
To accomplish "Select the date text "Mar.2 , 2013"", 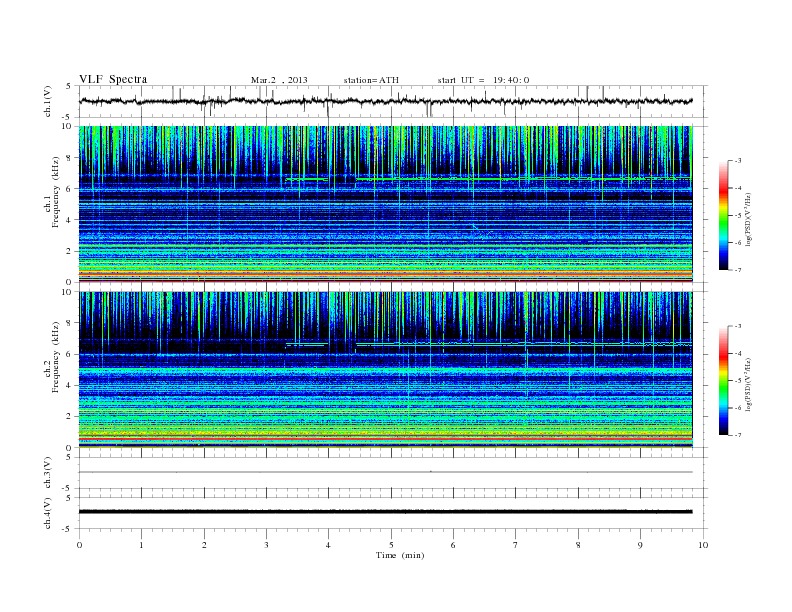I will click(279, 80).
